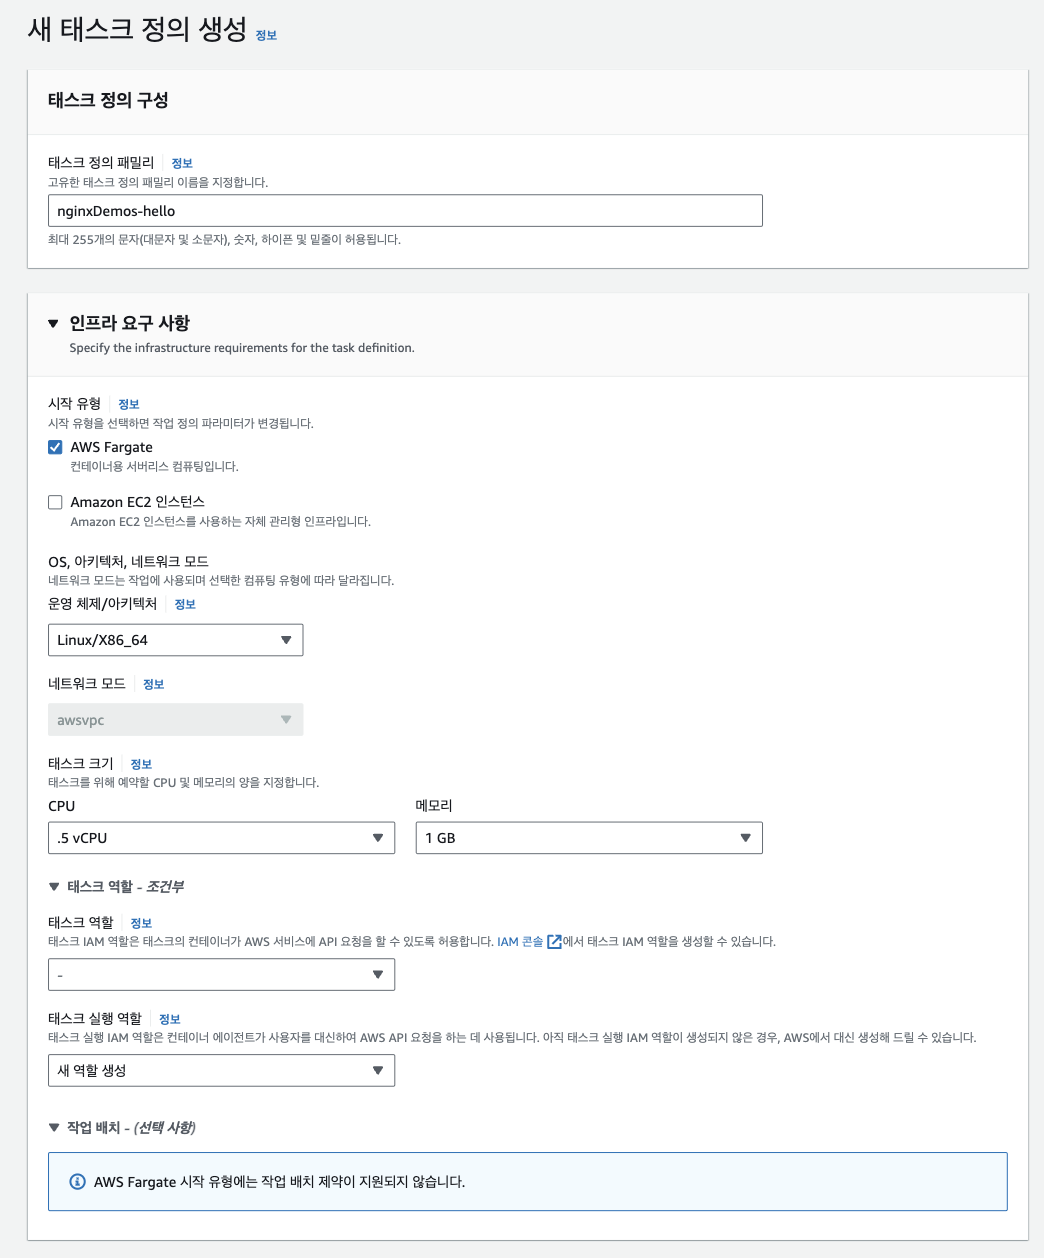Open the 태스크 역할 selection dropdown

tap(221, 974)
